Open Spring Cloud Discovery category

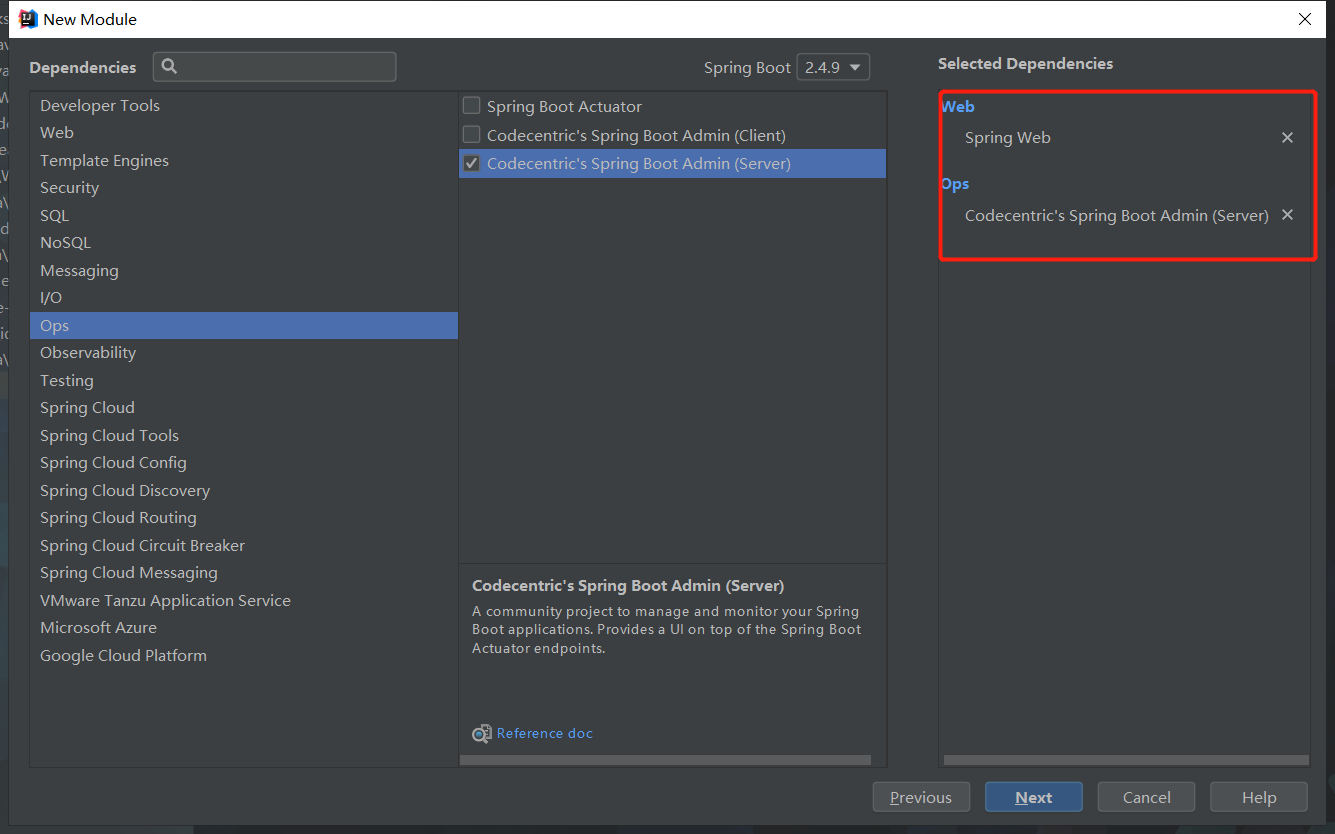click(x=244, y=491)
